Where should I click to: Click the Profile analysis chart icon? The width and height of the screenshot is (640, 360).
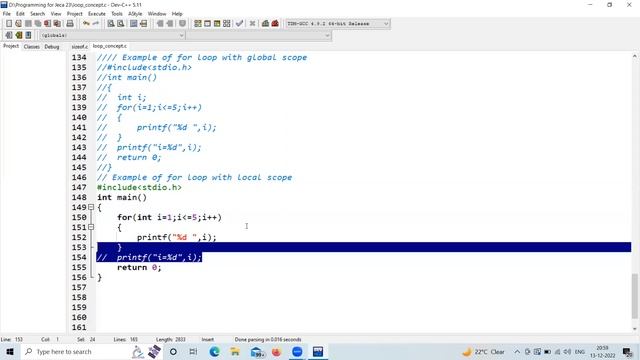pos(265,24)
